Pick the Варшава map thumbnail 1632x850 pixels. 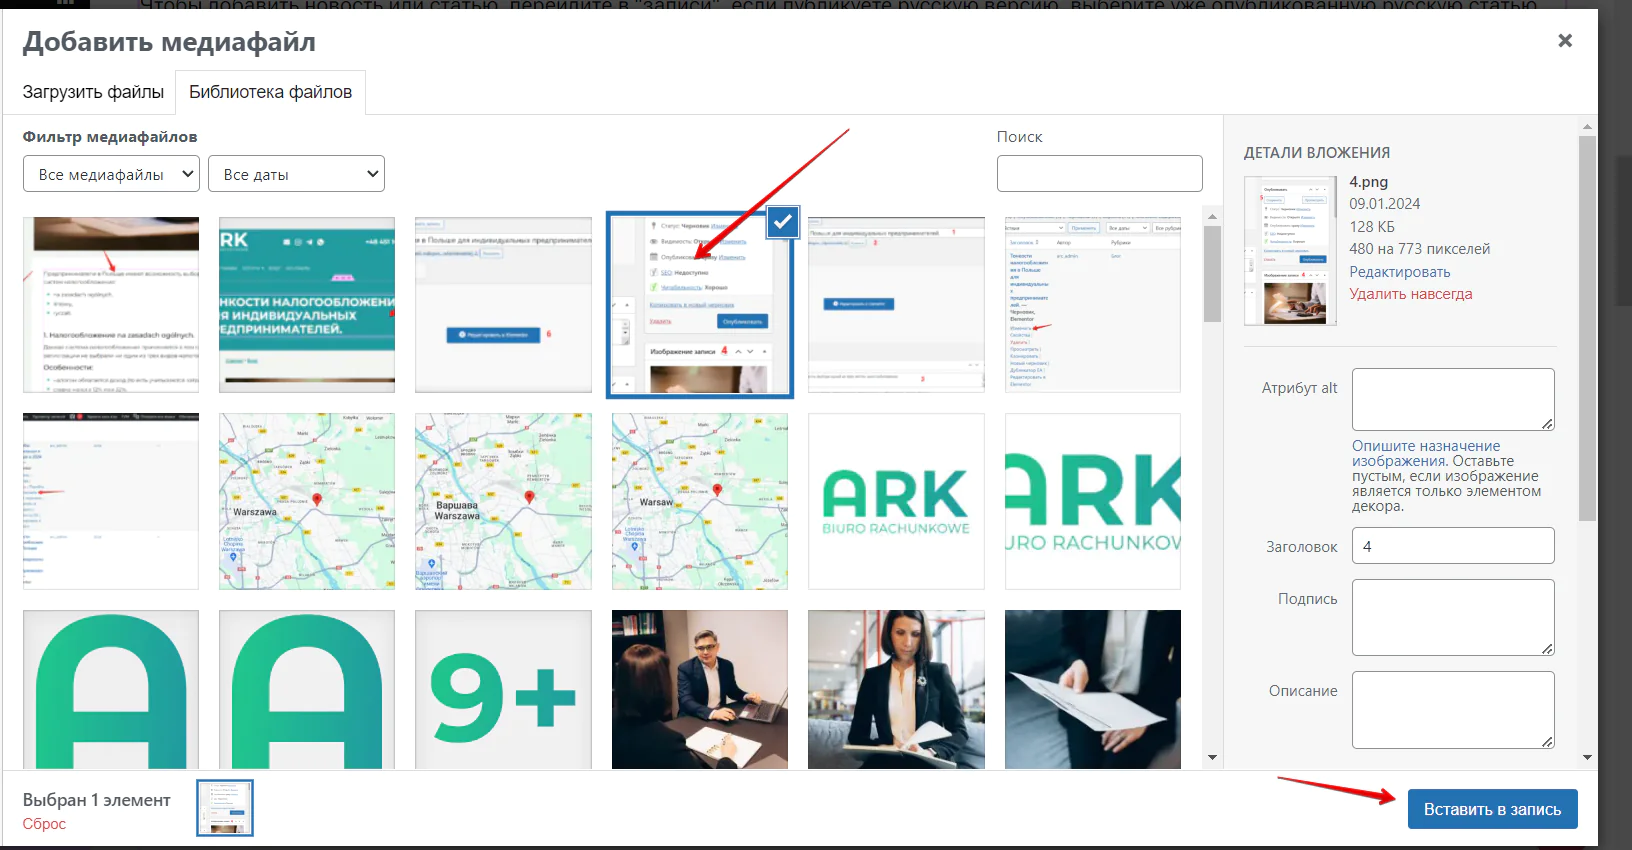pyautogui.click(x=503, y=501)
